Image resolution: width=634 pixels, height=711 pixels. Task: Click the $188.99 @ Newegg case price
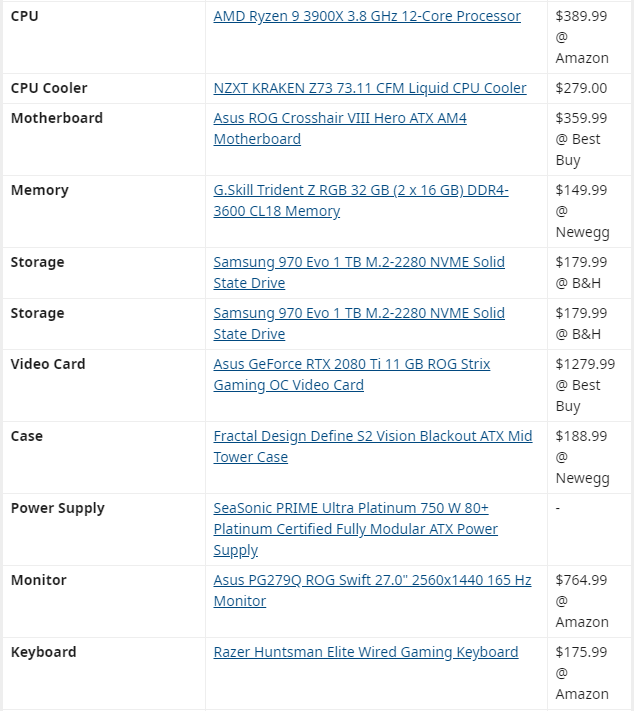pos(582,457)
